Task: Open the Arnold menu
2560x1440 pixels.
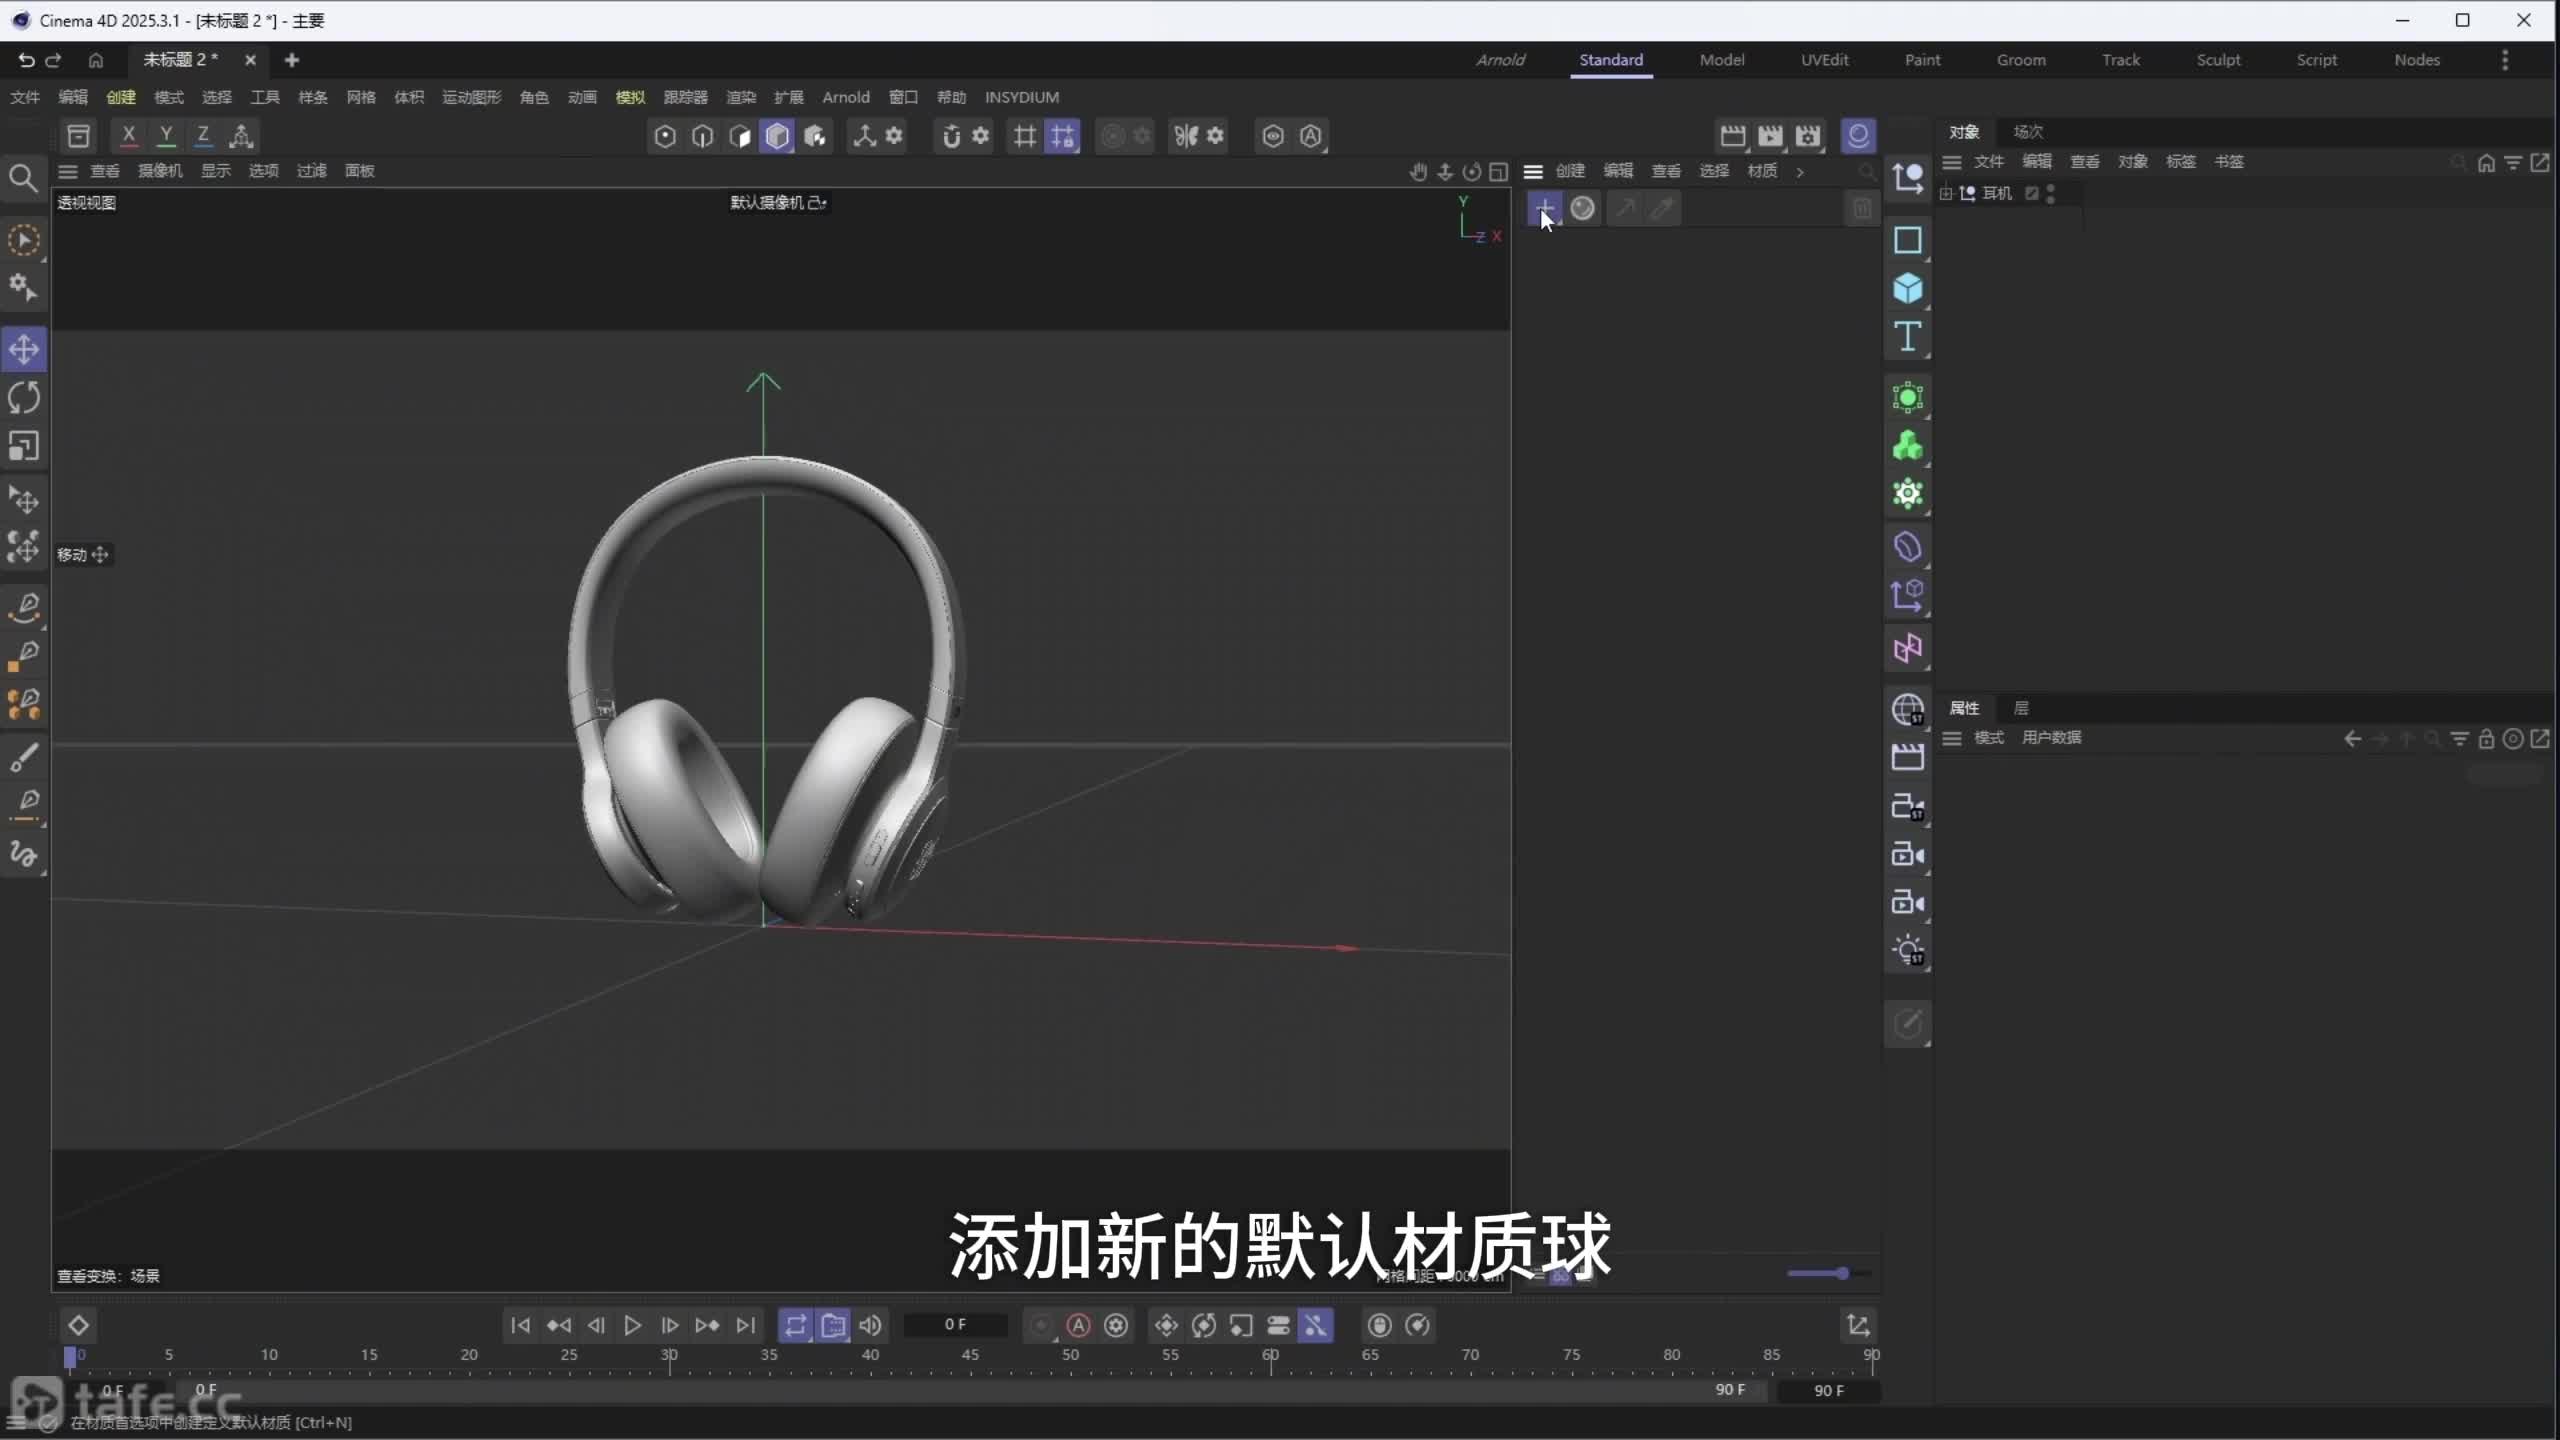Action: pyautogui.click(x=846, y=97)
